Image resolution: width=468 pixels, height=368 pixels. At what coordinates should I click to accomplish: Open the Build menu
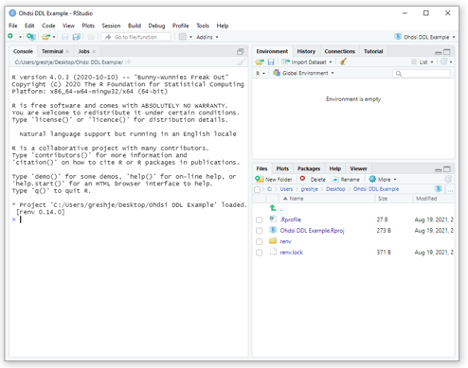(134, 26)
